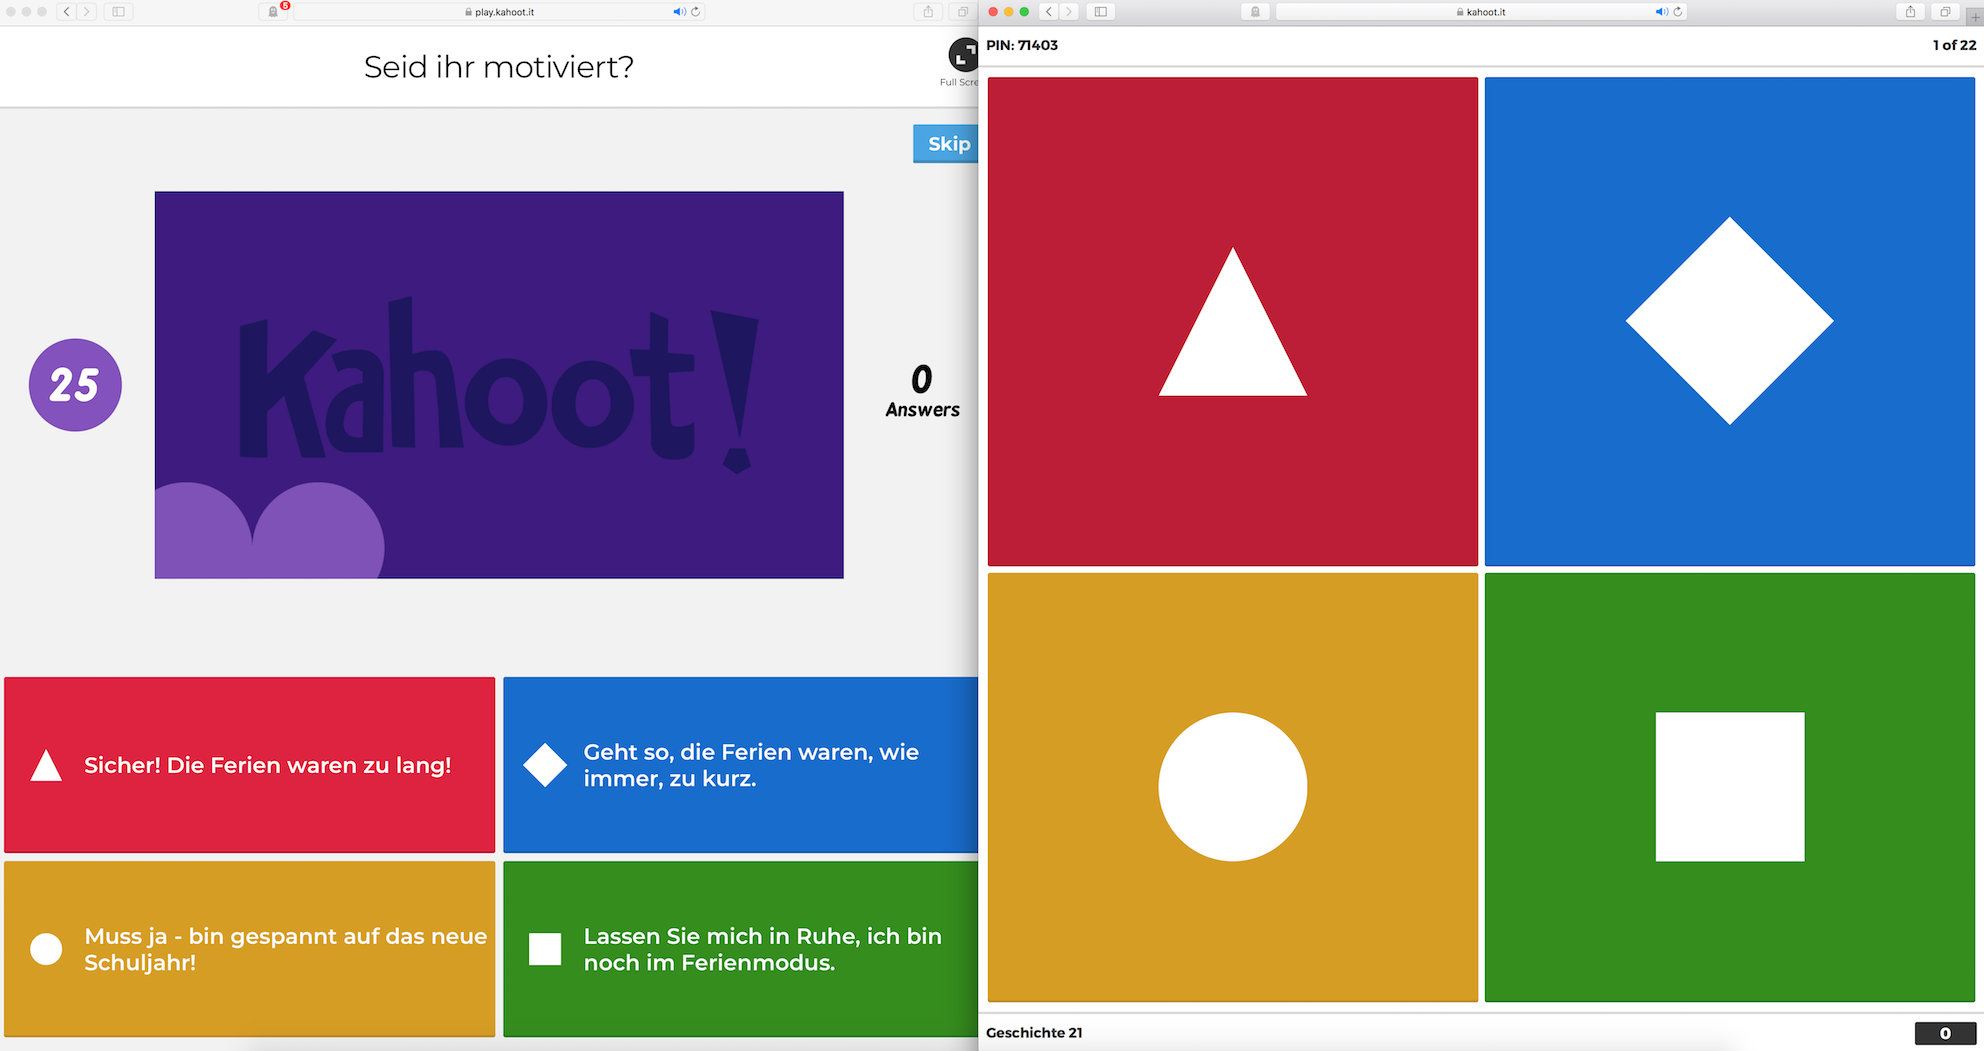Toggle sidebar icon in kahoot.it player Safari window
1984x1051 pixels.
coord(1101,12)
